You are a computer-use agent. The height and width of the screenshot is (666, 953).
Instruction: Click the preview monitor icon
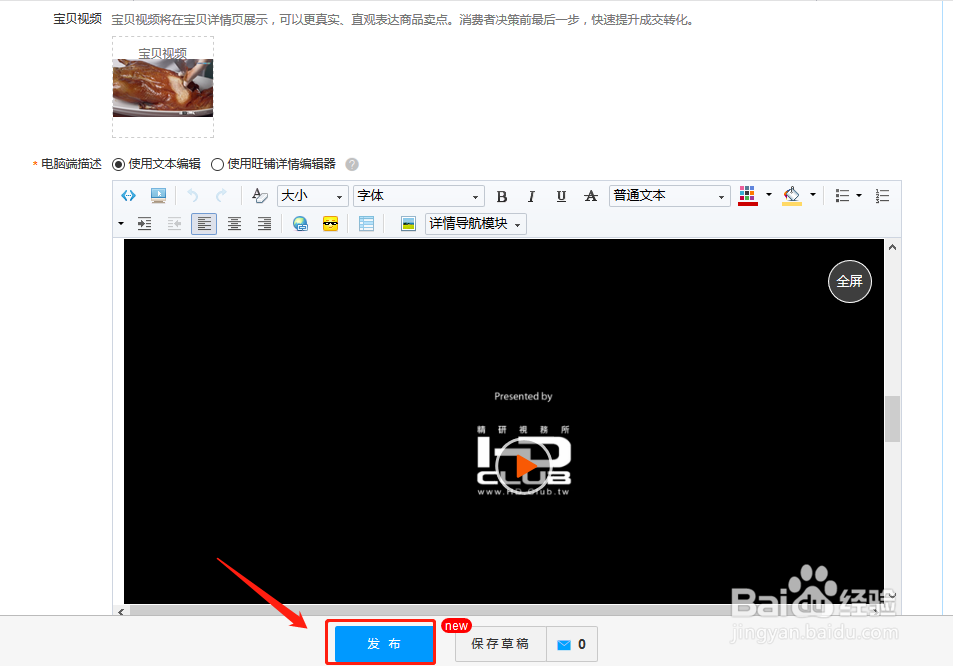(158, 196)
